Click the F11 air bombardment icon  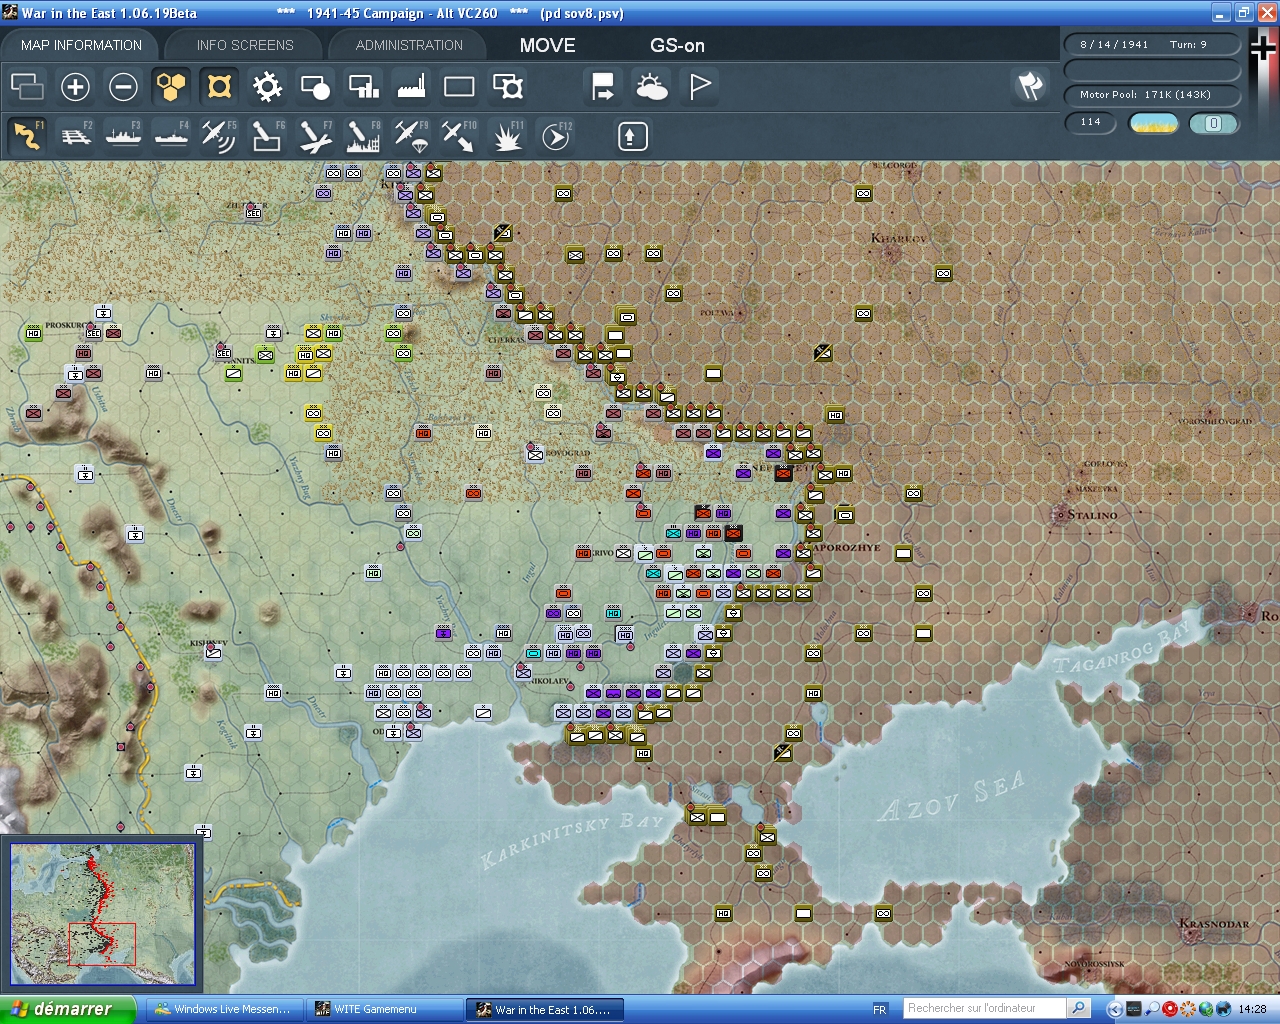[x=506, y=135]
